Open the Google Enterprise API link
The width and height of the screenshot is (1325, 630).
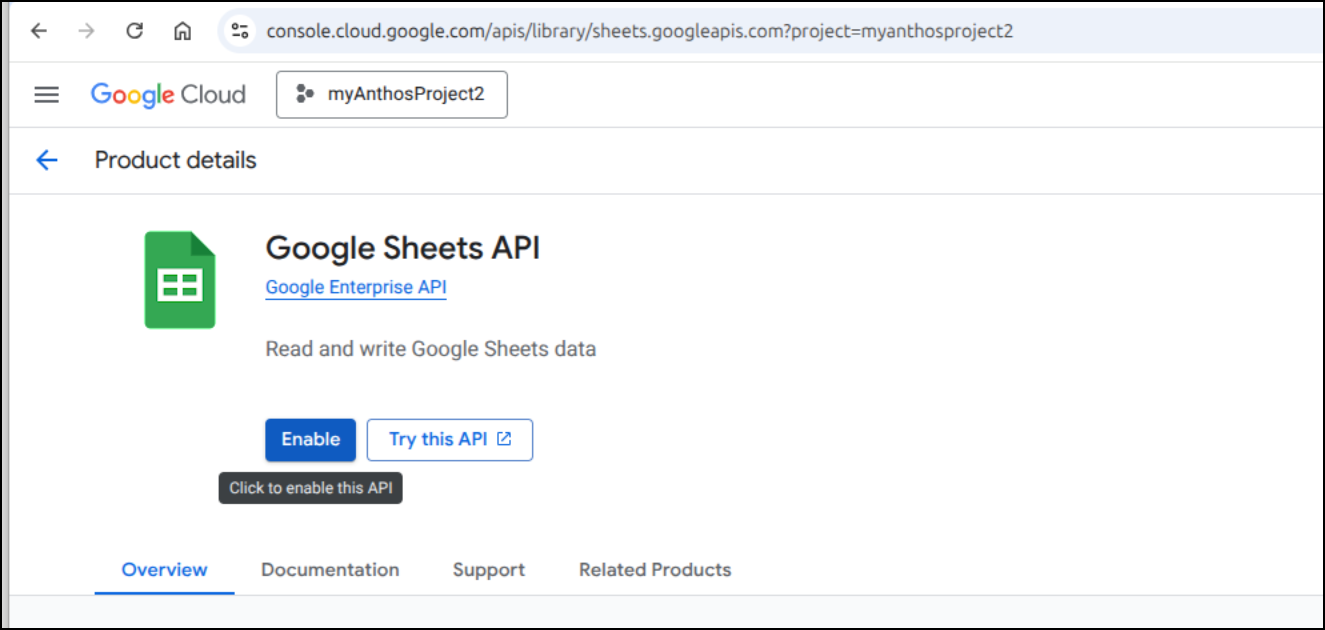(x=356, y=288)
